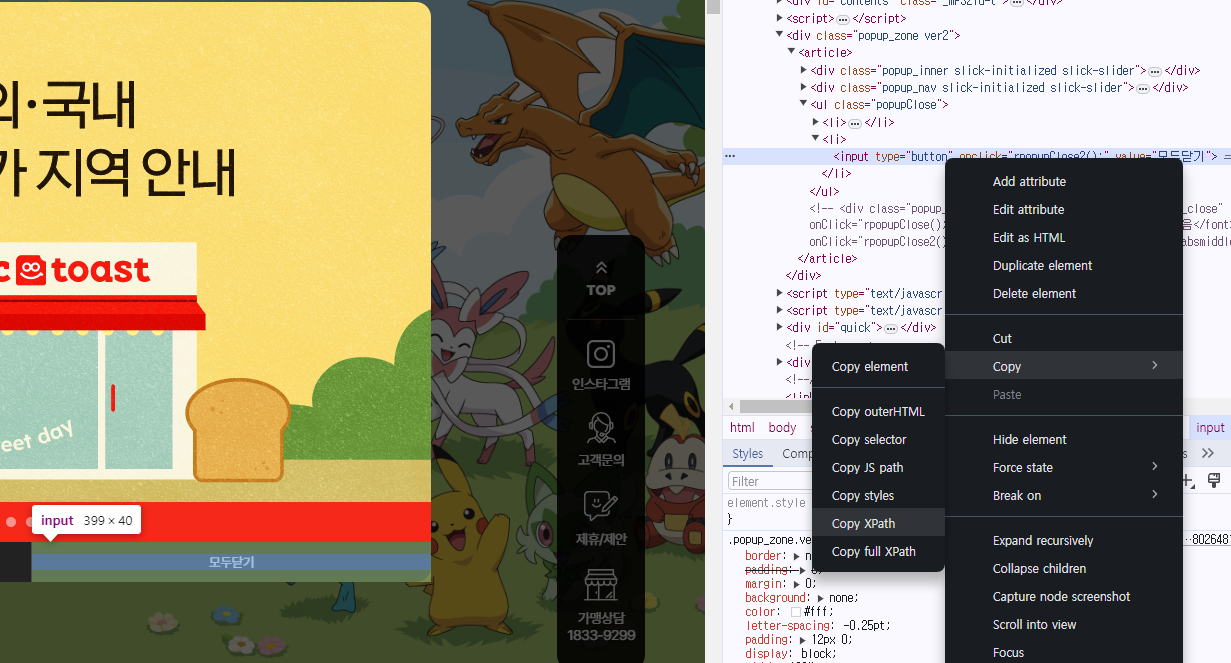Click the #fff color swatch
The image size is (1231, 663).
tap(796, 612)
